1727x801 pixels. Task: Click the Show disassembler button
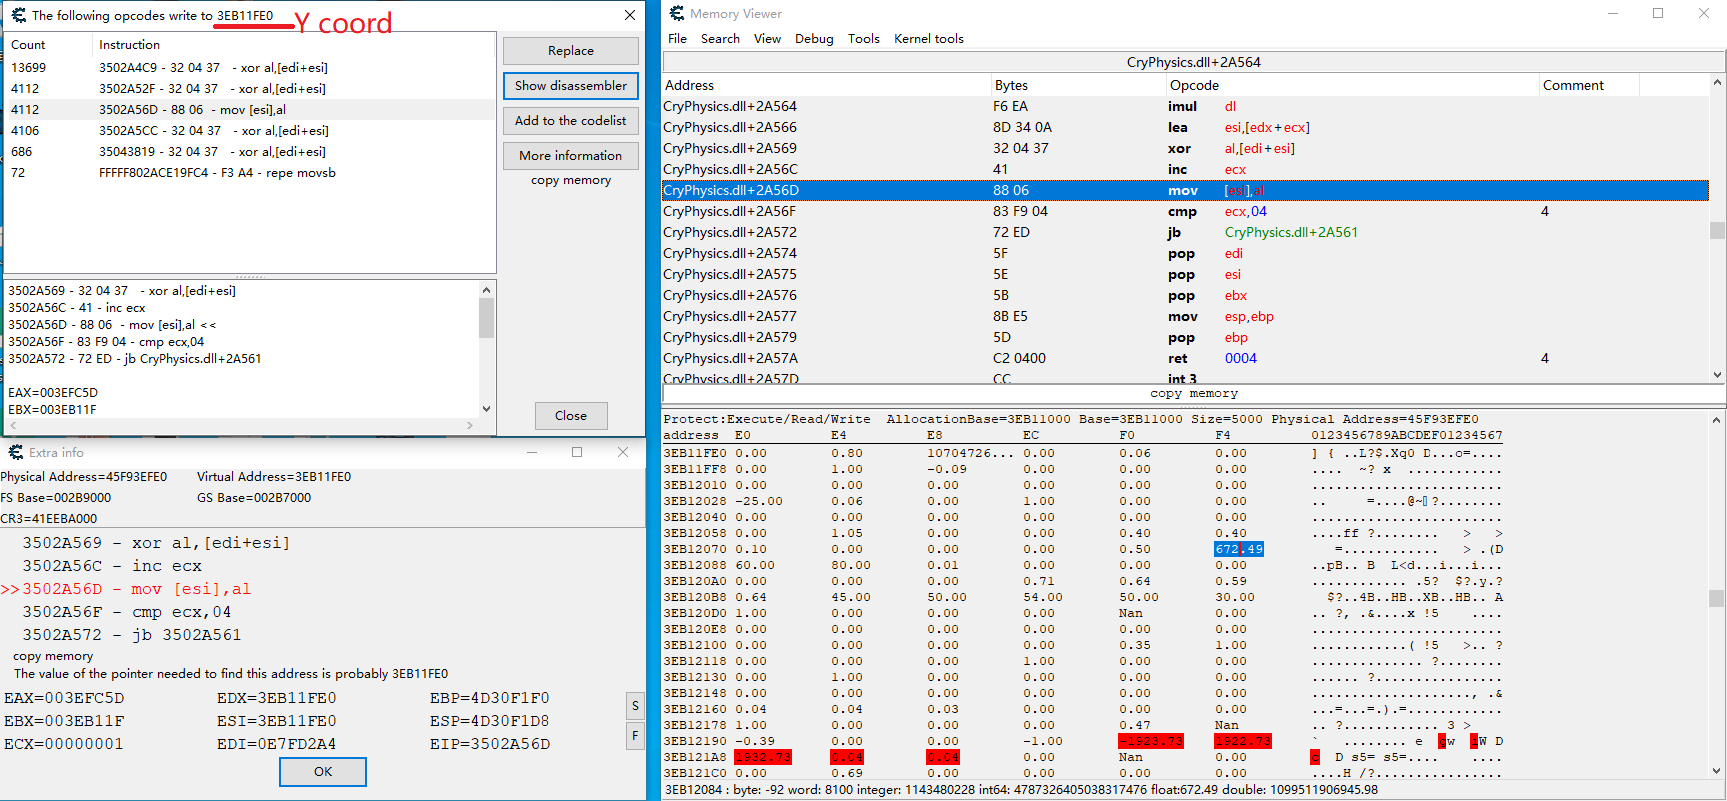[570, 86]
